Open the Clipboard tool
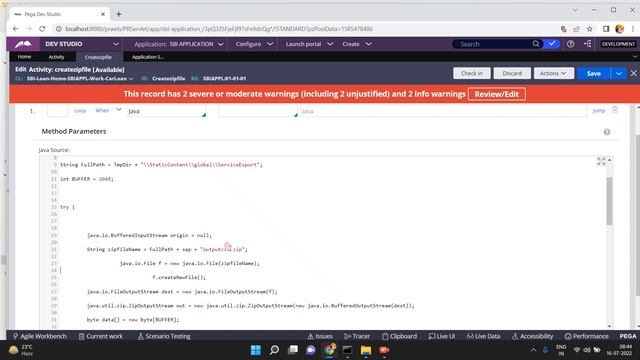The image size is (640, 360). click(x=400, y=336)
